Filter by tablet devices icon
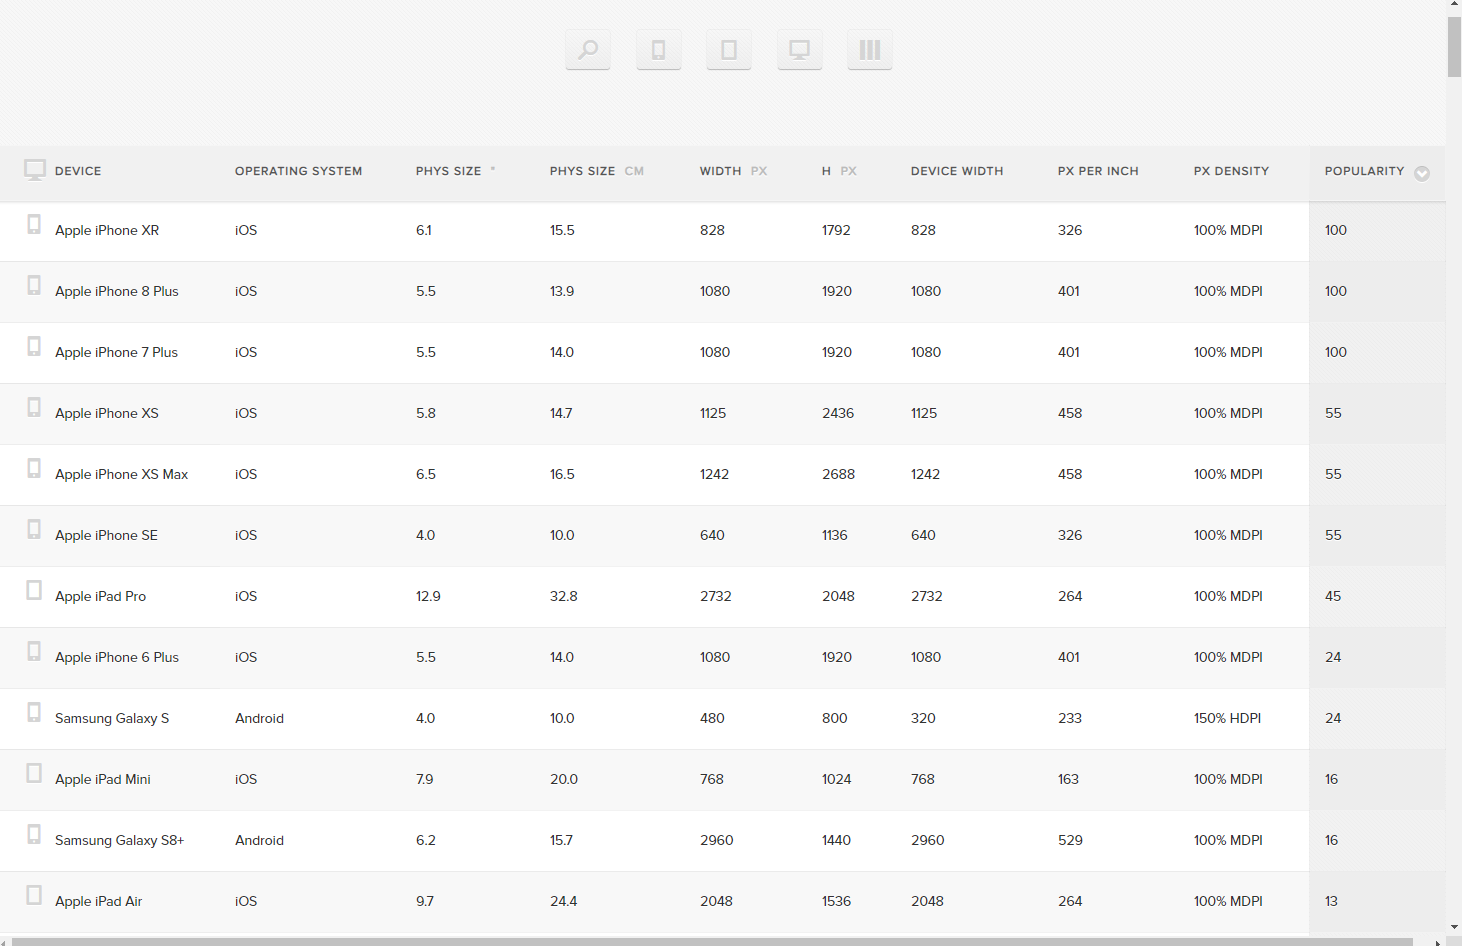Screen dimensions: 1462x946 [729, 49]
